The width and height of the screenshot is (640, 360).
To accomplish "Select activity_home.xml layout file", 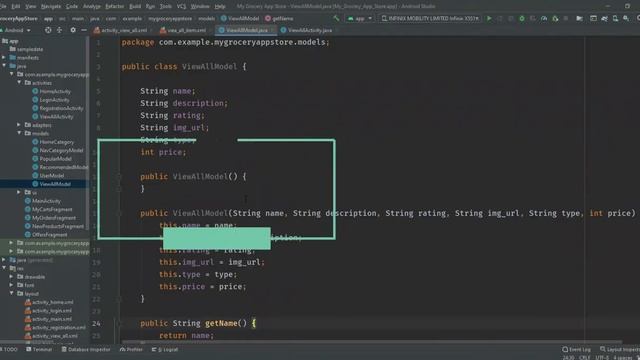I will pyautogui.click(x=49, y=302).
